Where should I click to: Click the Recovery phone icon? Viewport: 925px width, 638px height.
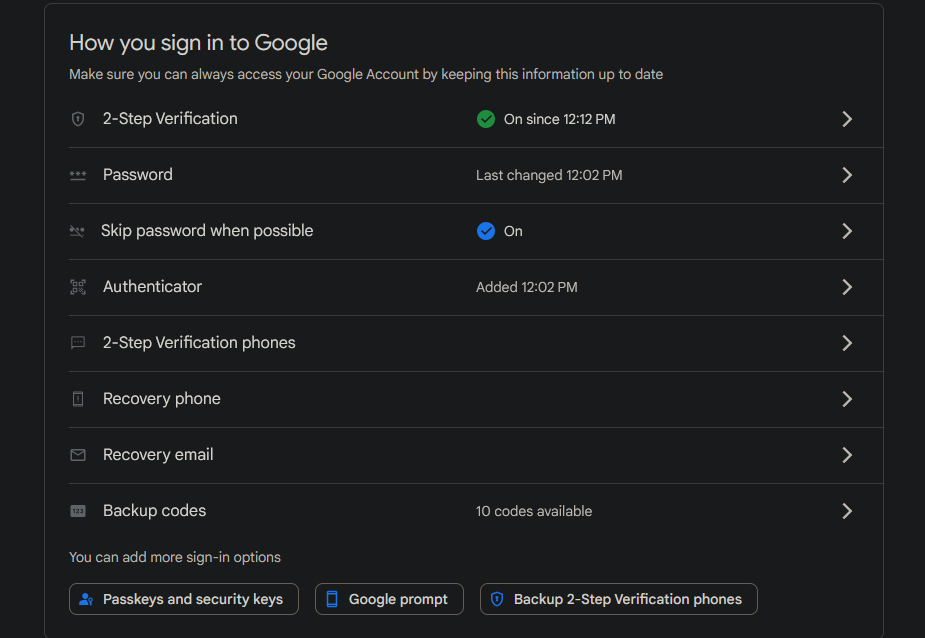(x=78, y=399)
